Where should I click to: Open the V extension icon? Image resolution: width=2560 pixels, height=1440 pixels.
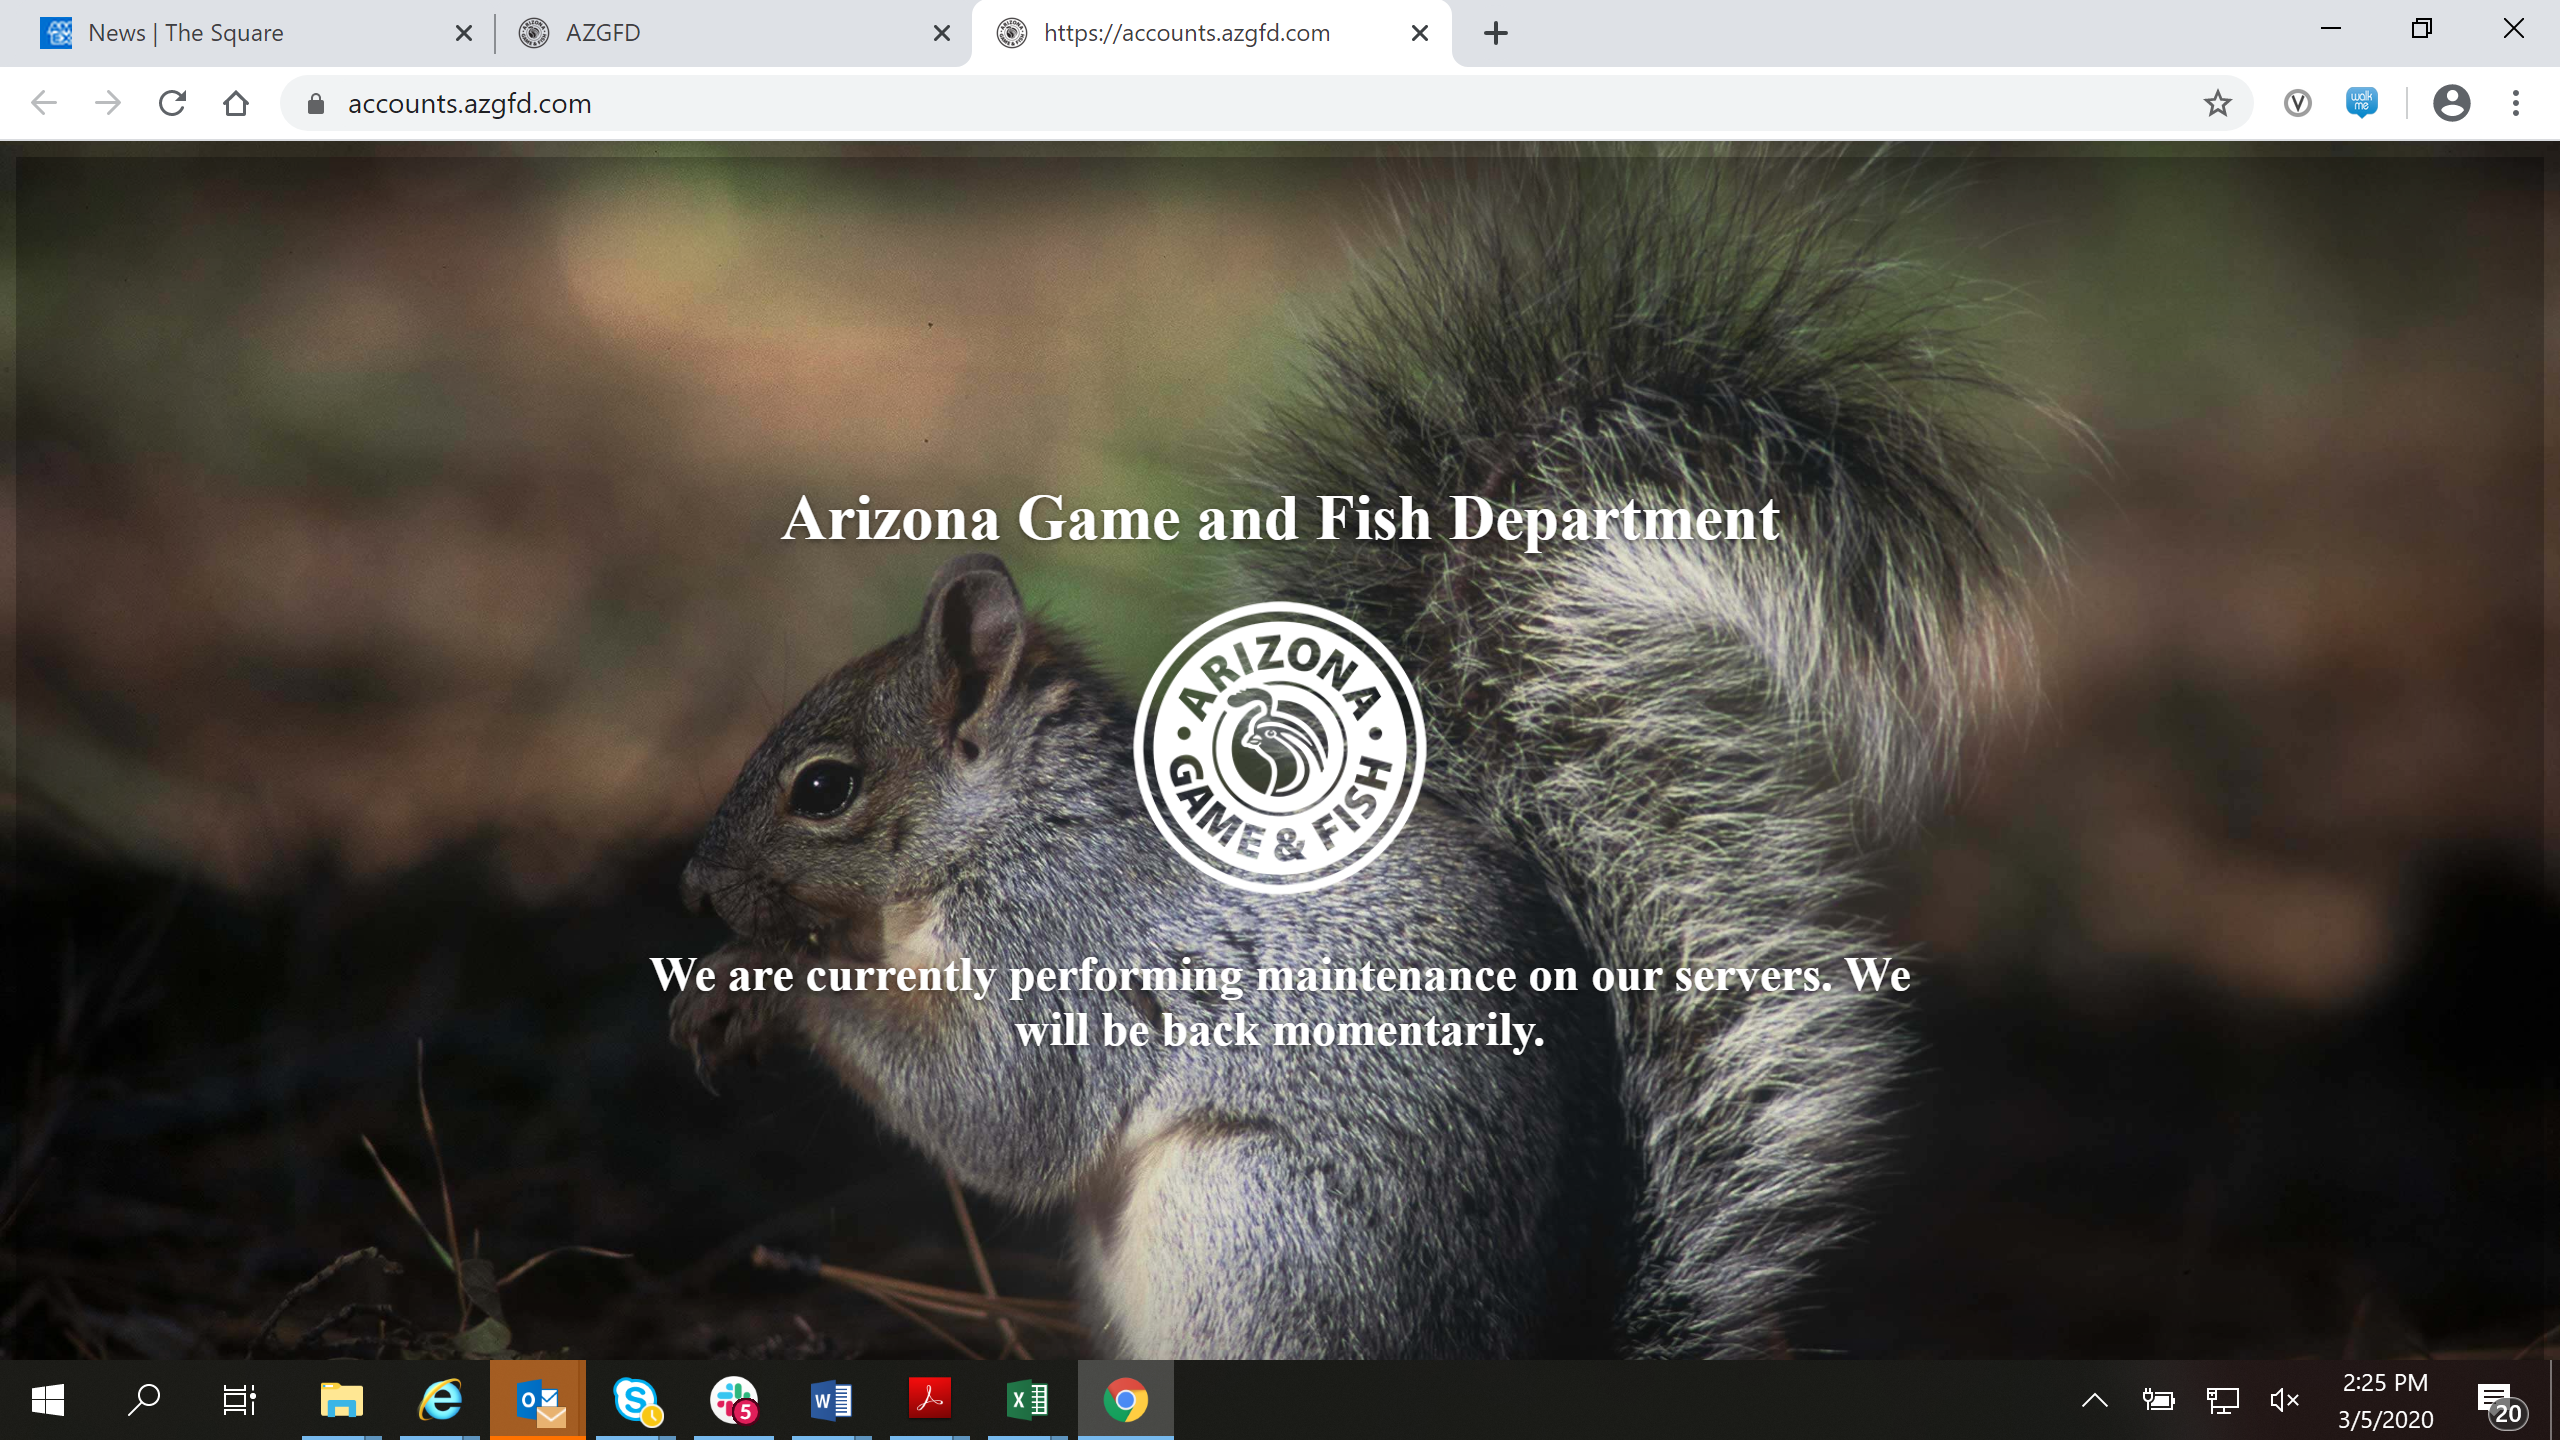(x=2297, y=103)
